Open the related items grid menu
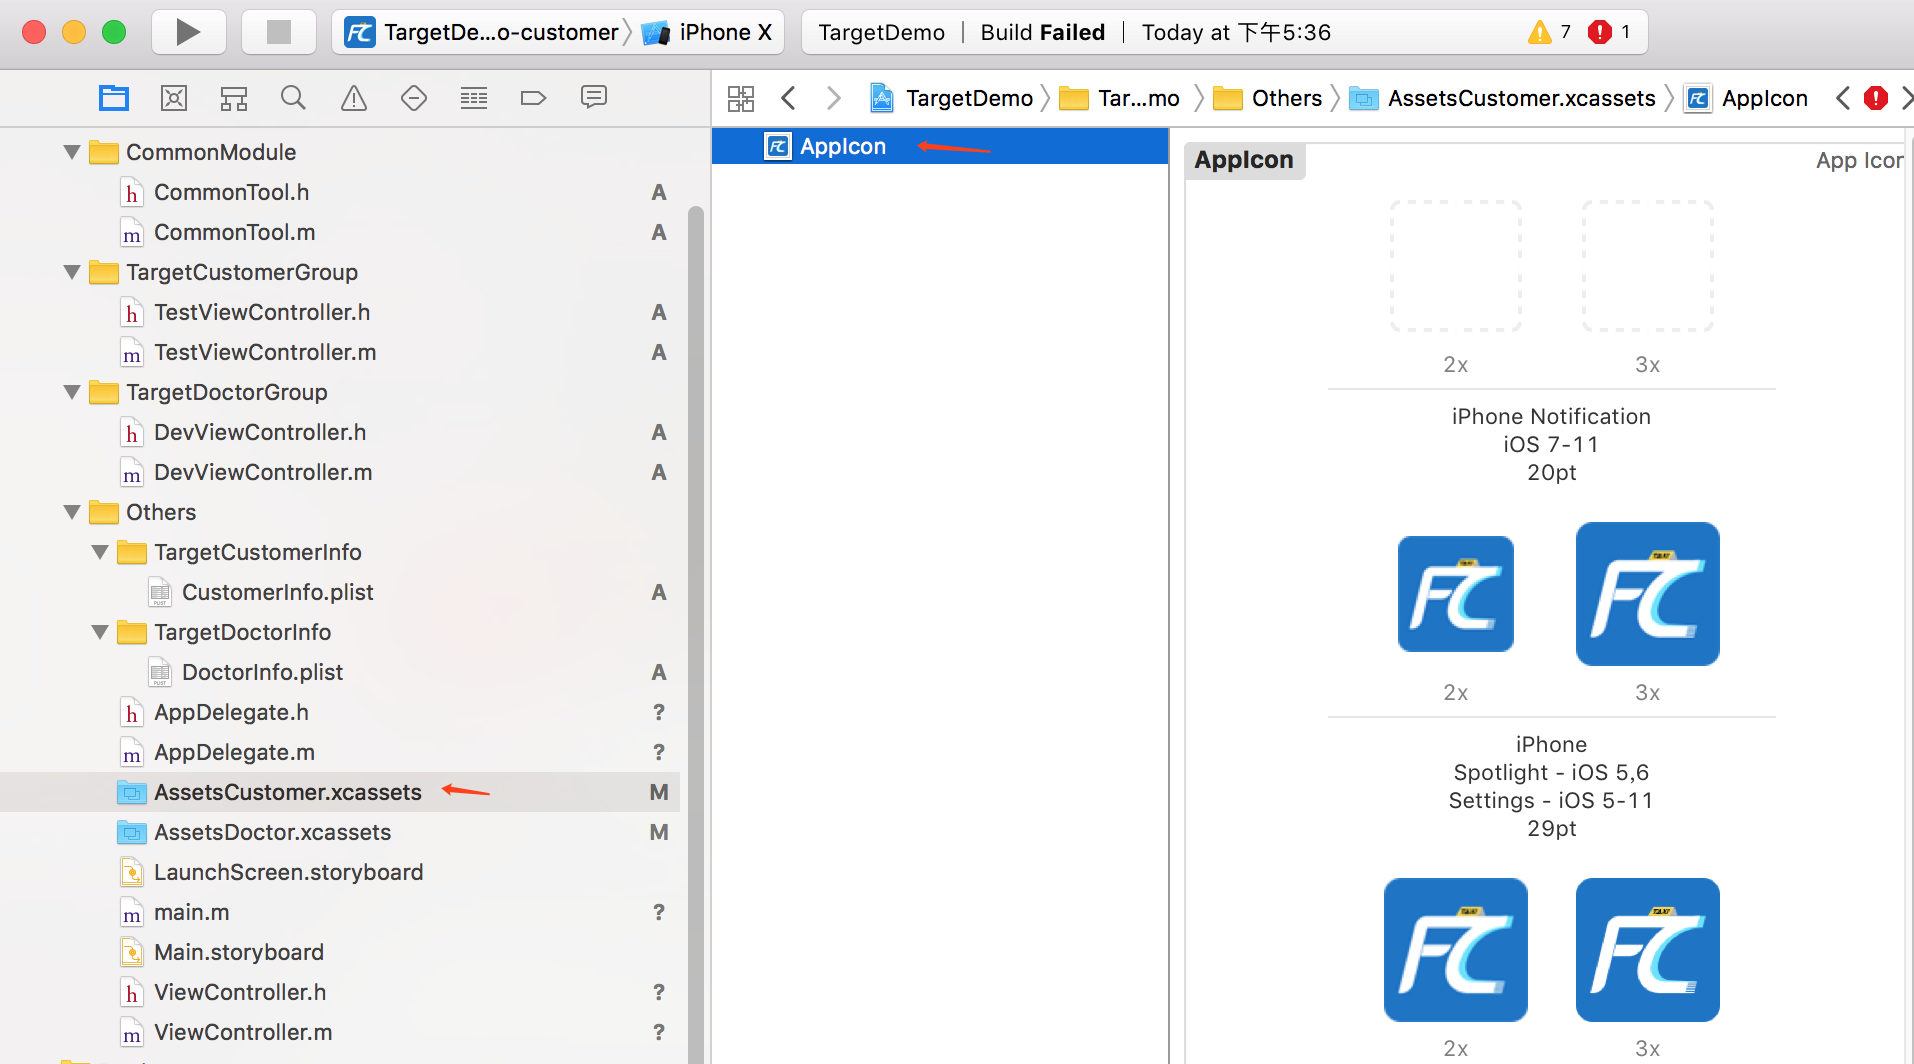This screenshot has height=1064, width=1914. point(741,98)
